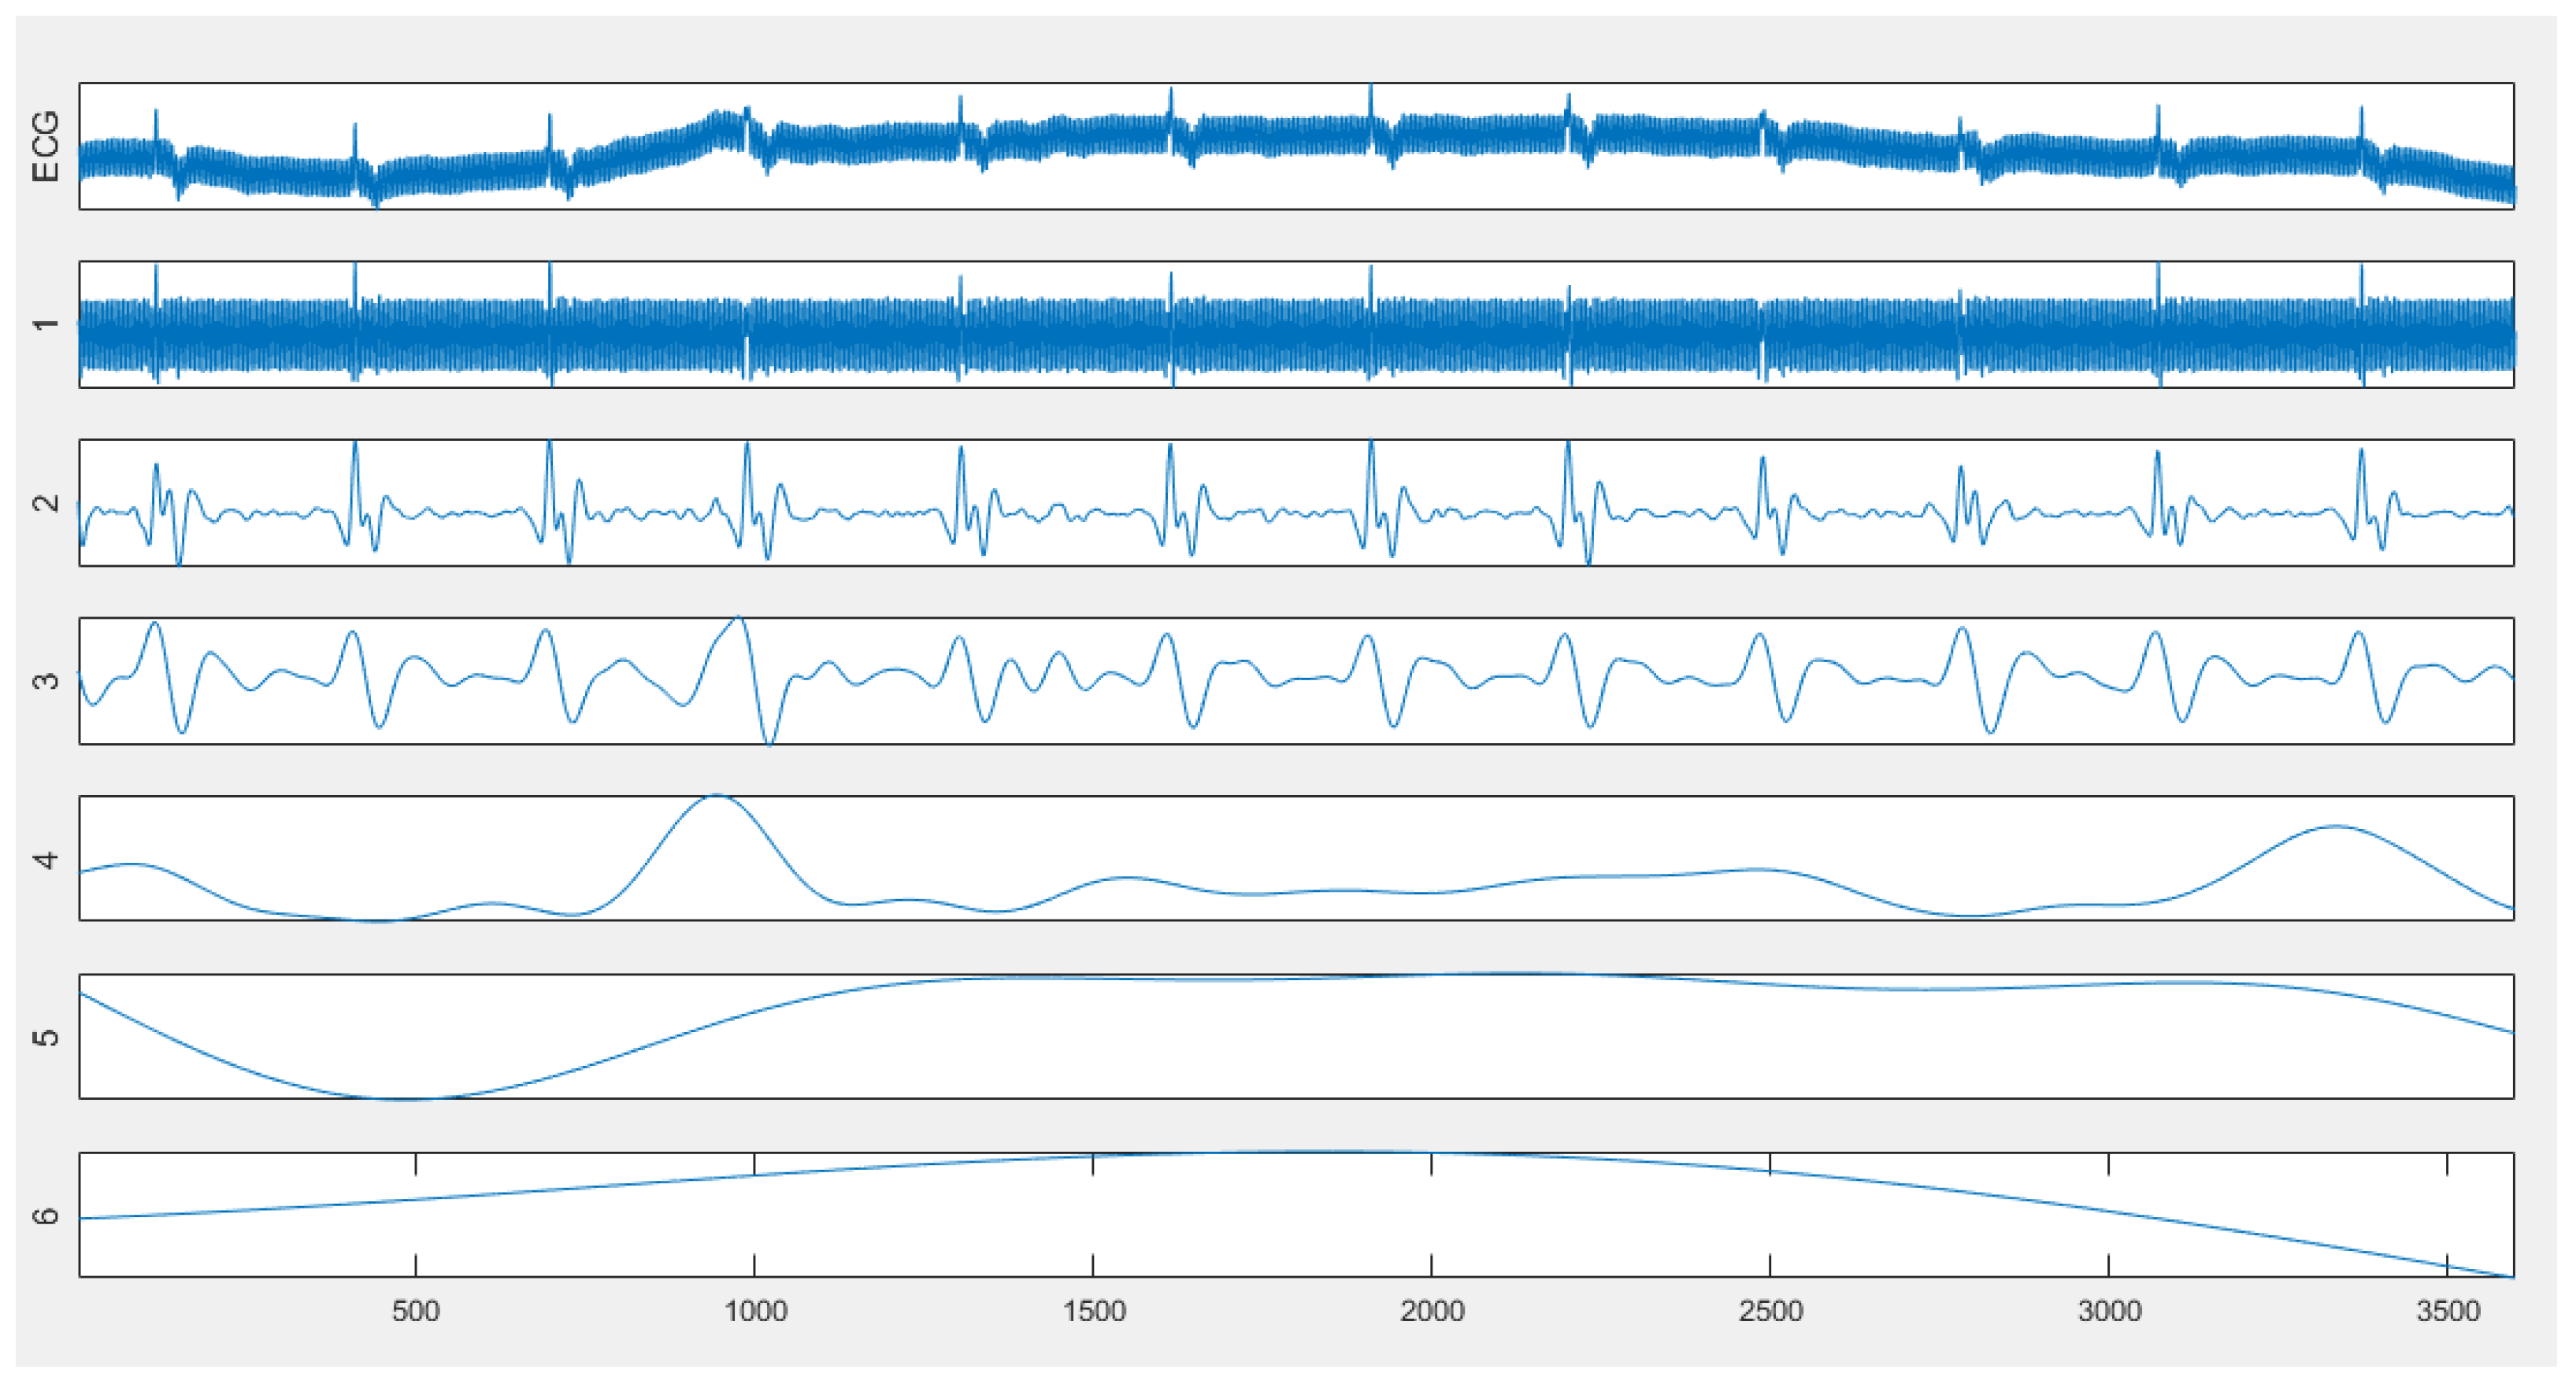
Task: Click the y-axis label 5
Action: (x=45, y=1037)
